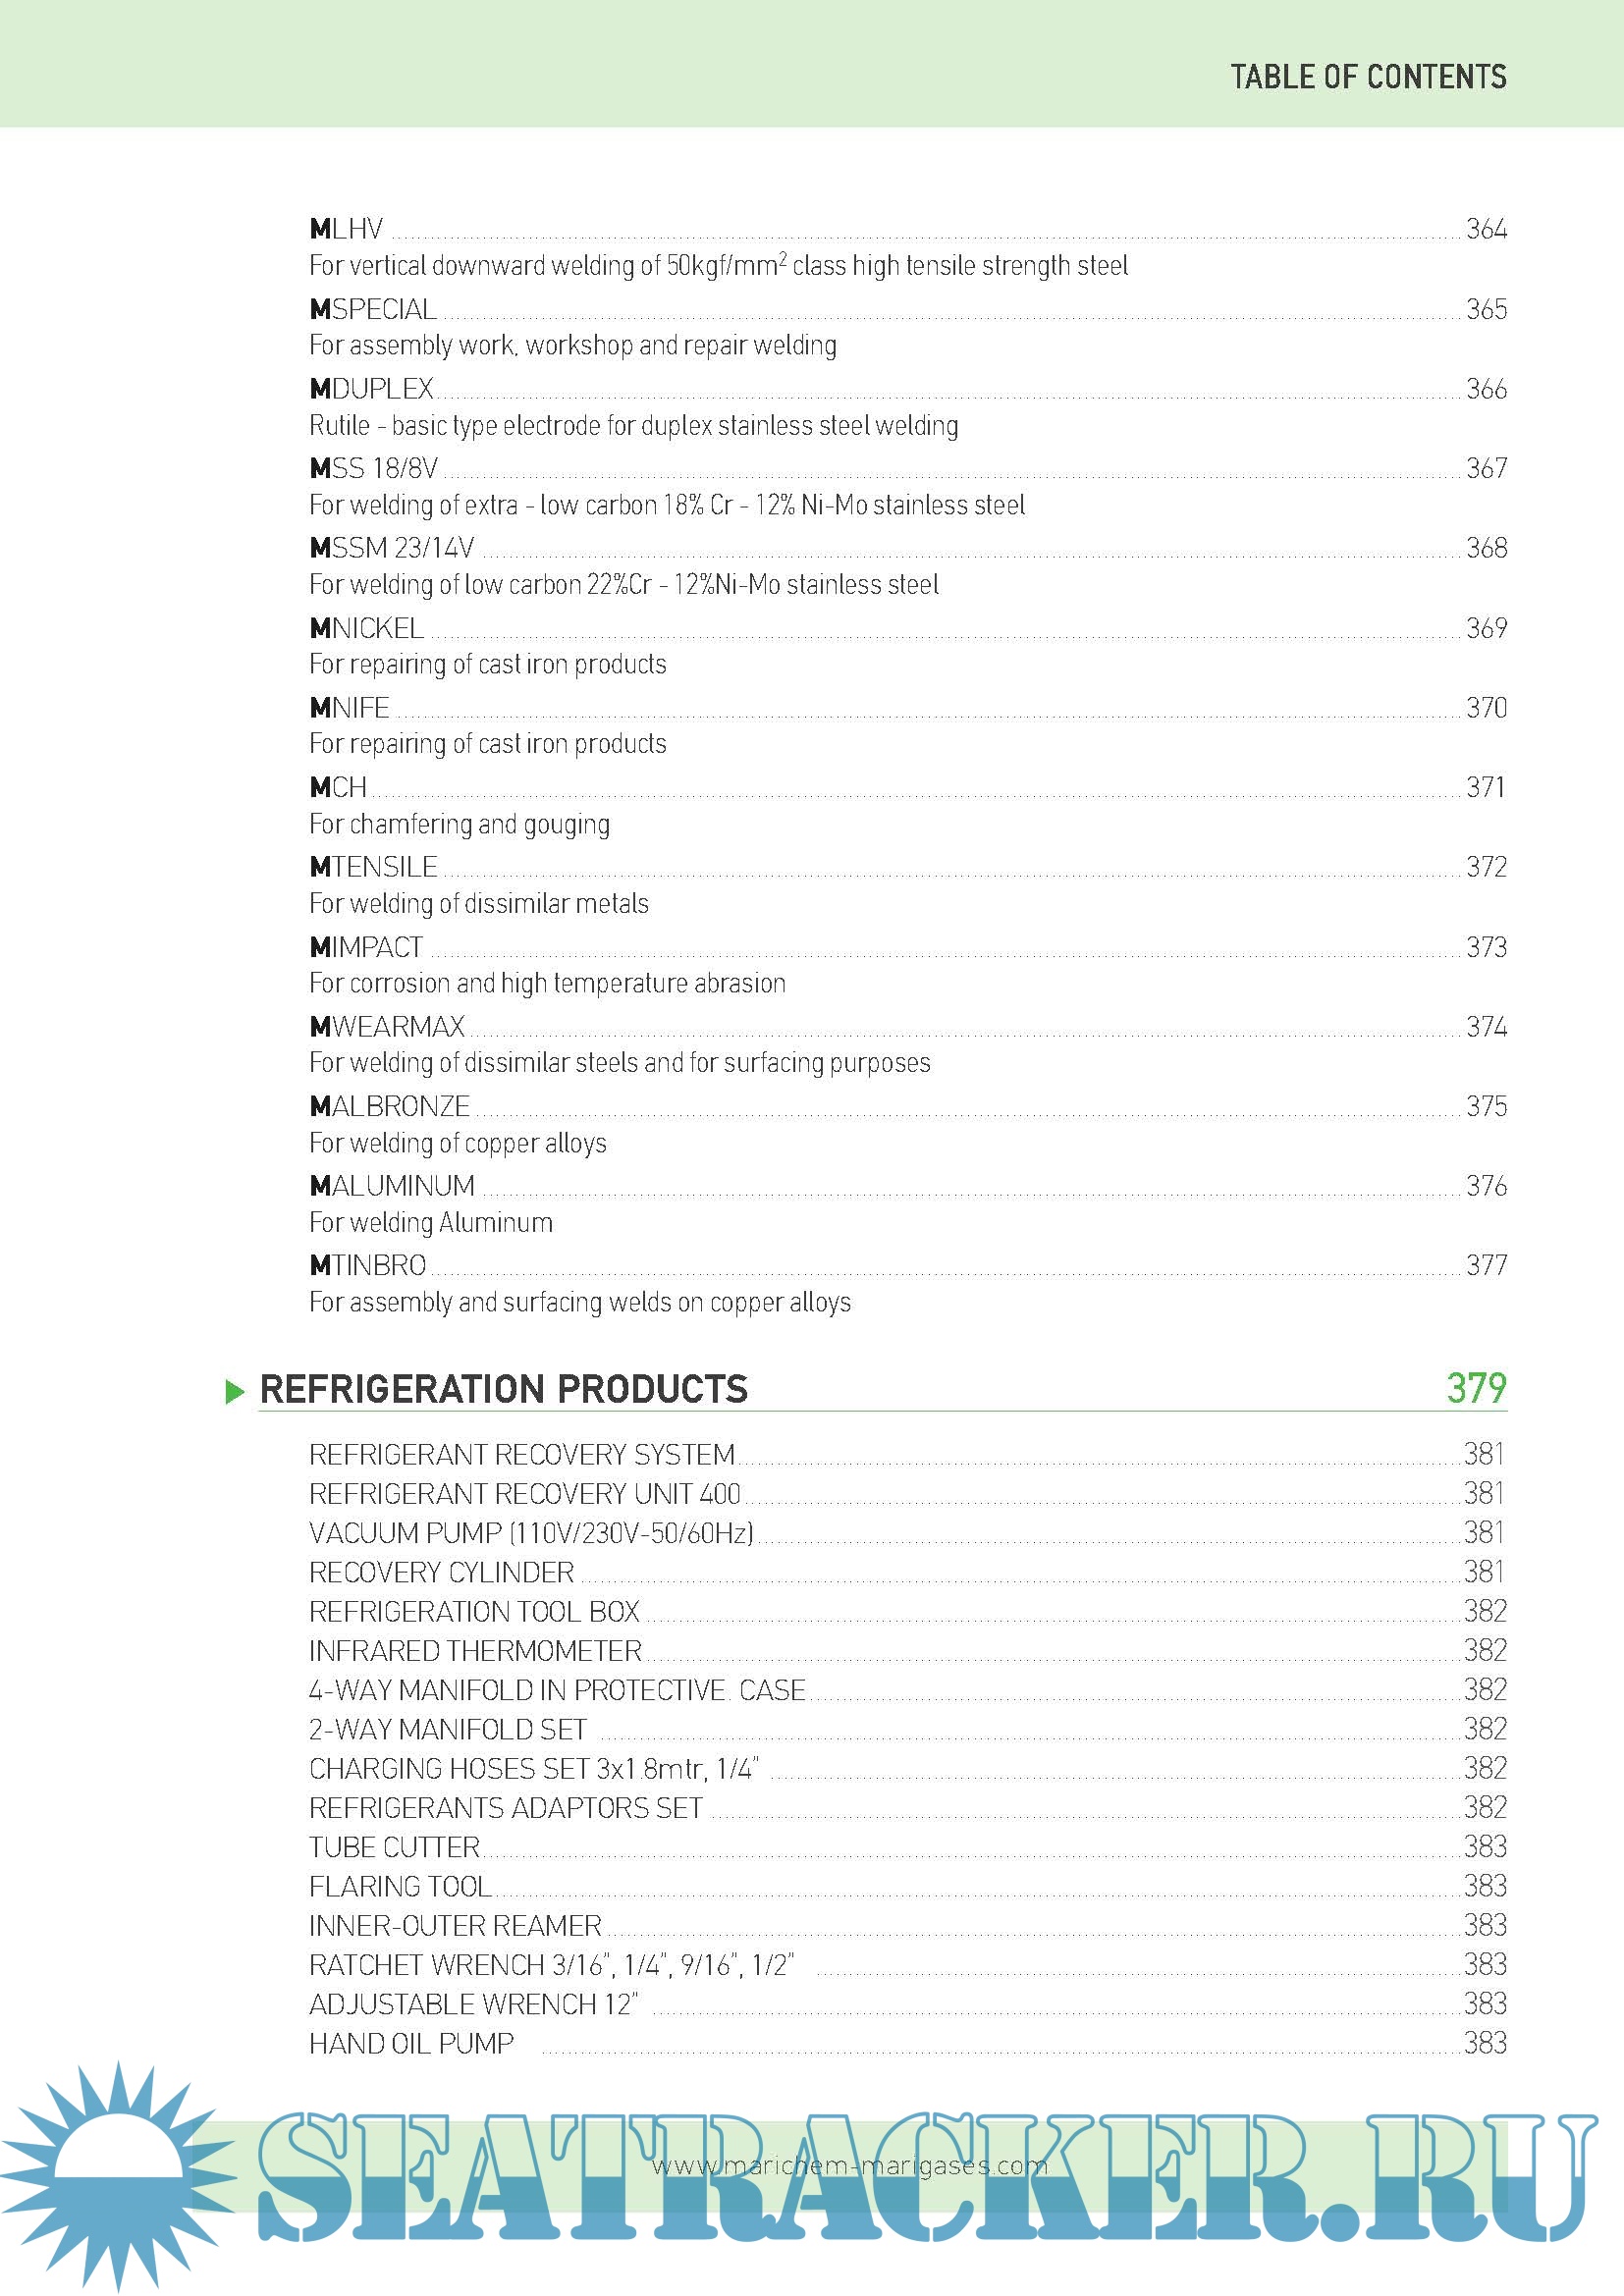Open REFRIGERANT RECOVERY SYSTEM entry
The image size is (1624, 2296).
tap(521, 1454)
